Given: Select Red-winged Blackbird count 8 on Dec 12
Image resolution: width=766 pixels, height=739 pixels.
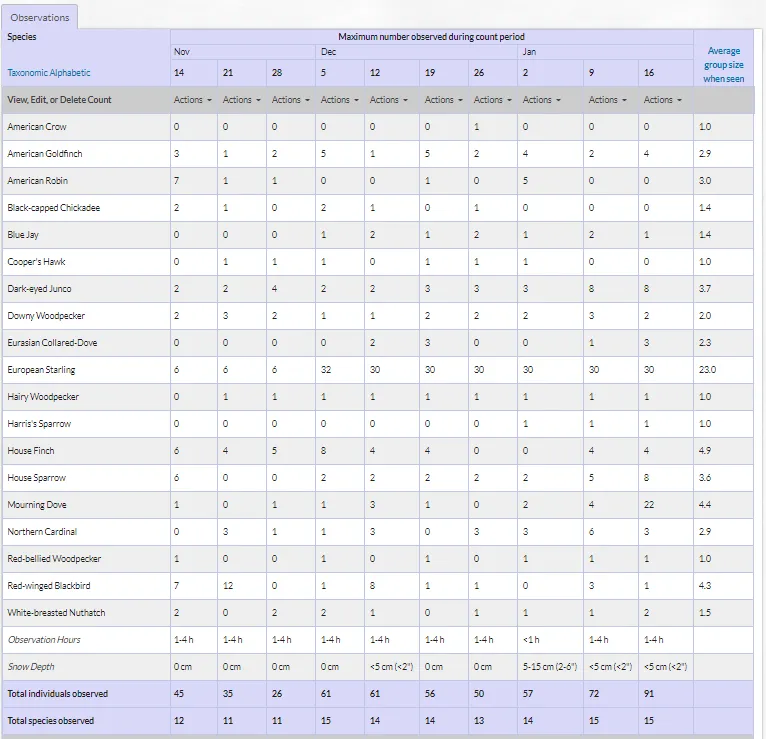Looking at the screenshot, I should [372, 586].
